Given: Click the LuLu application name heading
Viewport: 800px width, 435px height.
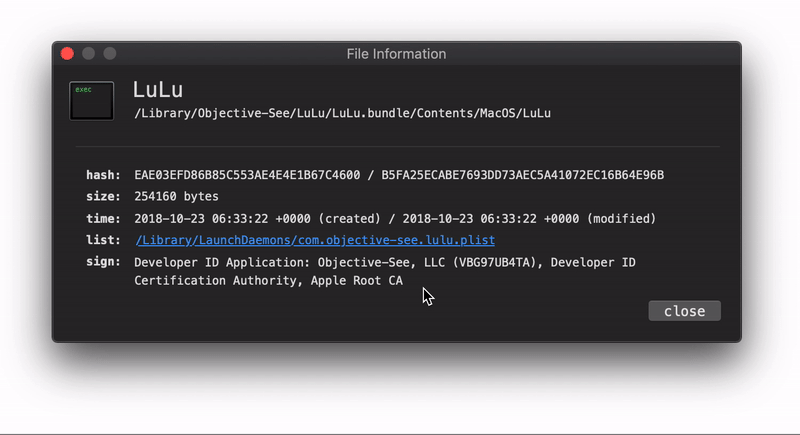Looking at the screenshot, I should point(158,90).
